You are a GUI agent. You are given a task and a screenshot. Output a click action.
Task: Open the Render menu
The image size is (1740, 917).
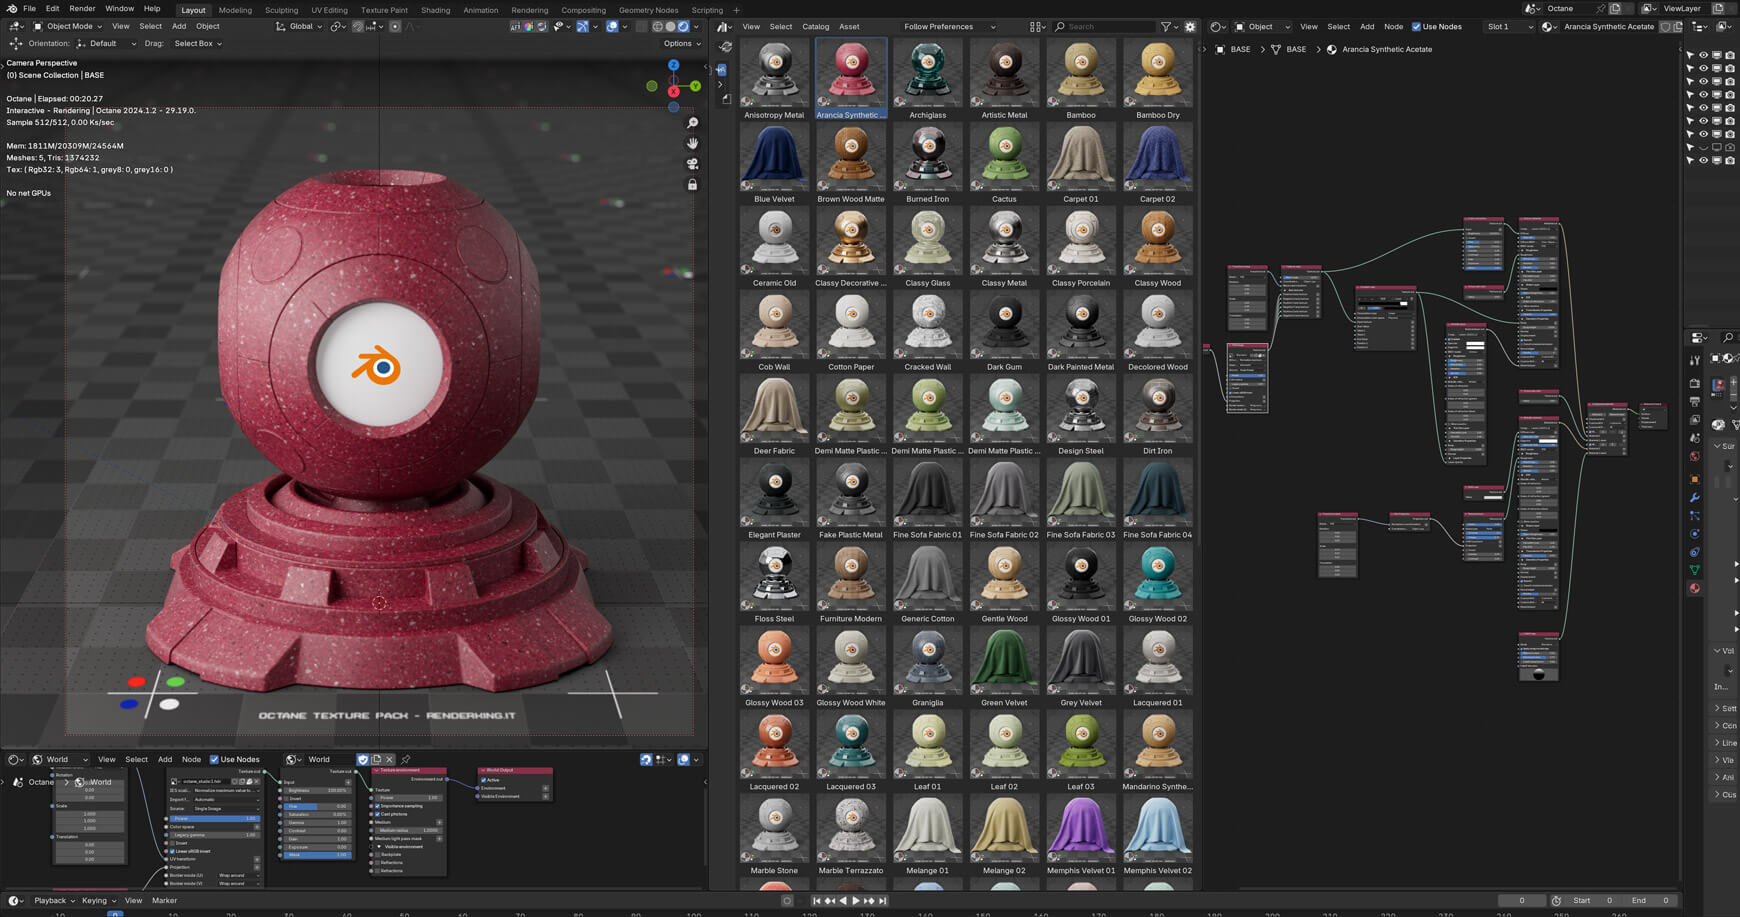pos(82,8)
